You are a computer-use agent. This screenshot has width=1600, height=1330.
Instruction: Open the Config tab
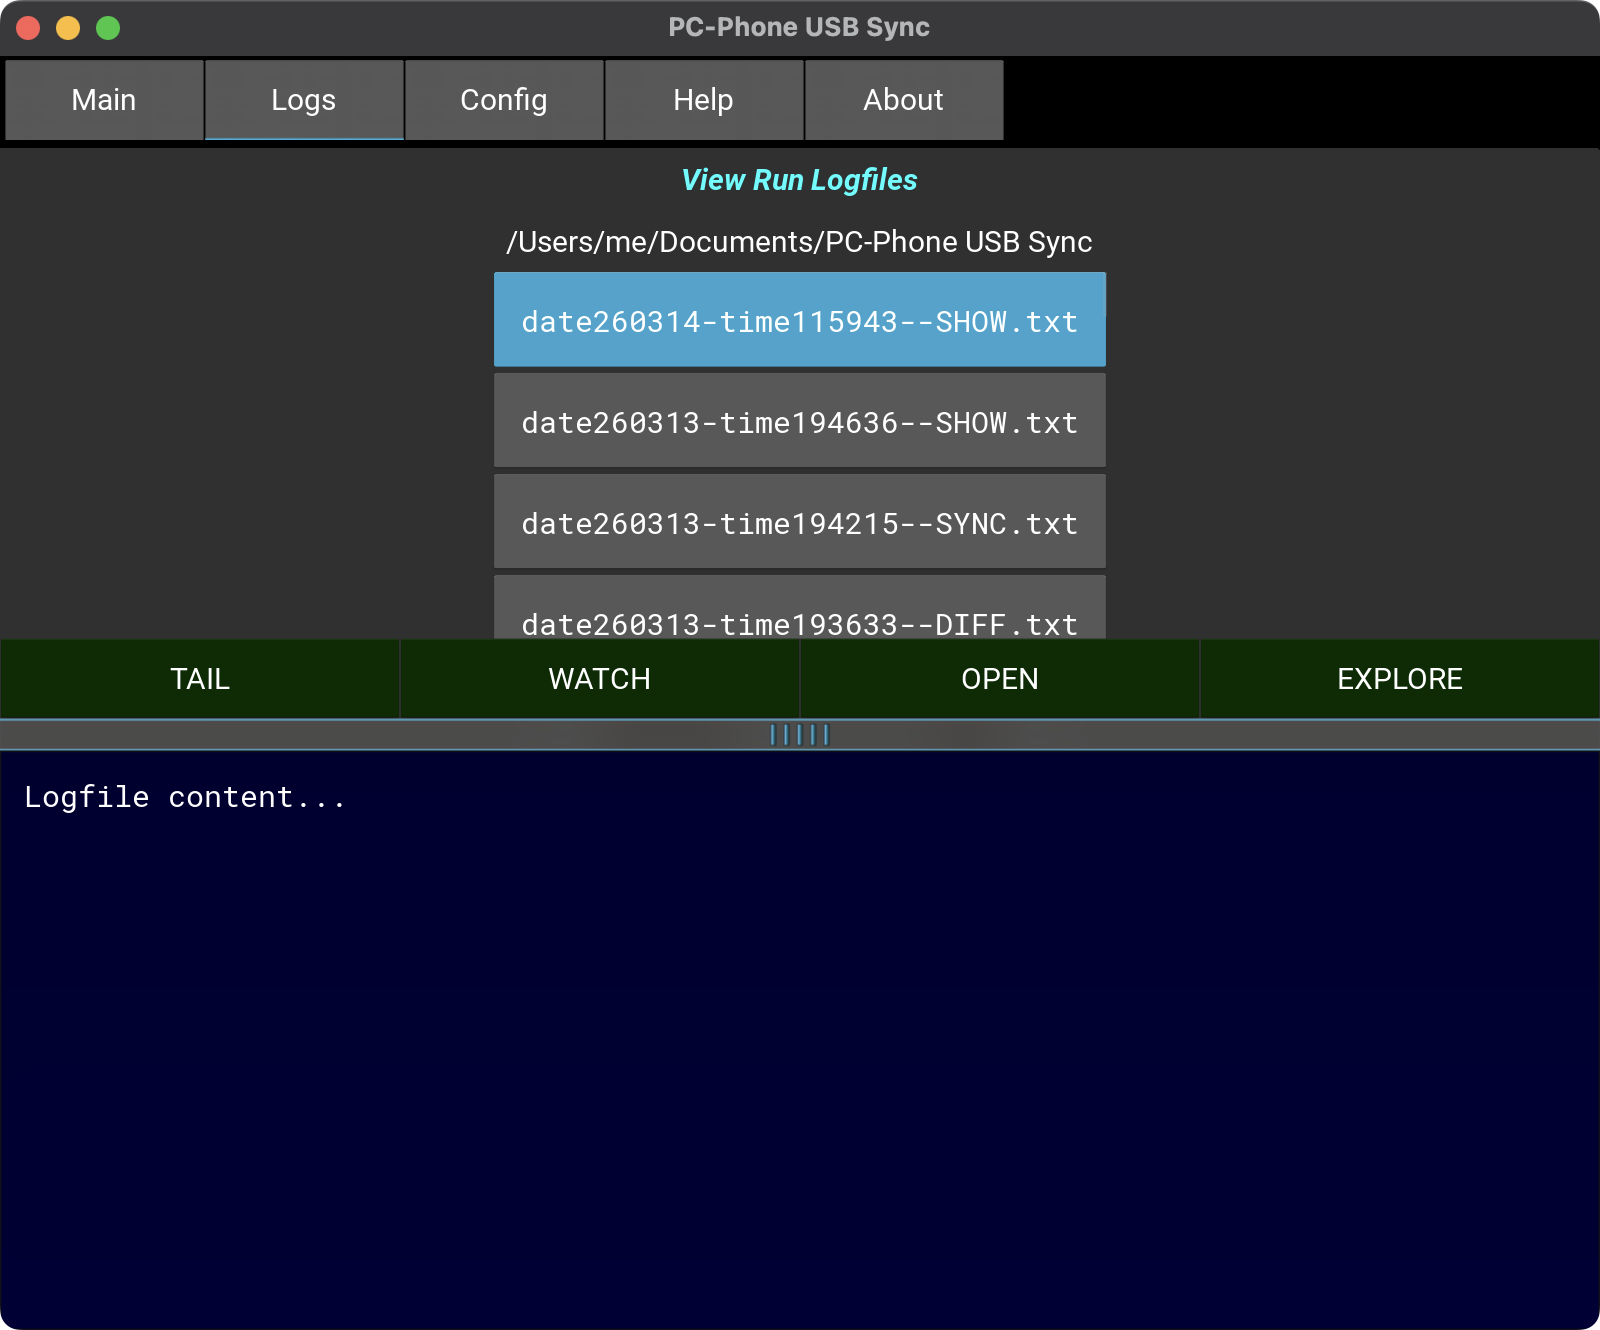pos(504,100)
